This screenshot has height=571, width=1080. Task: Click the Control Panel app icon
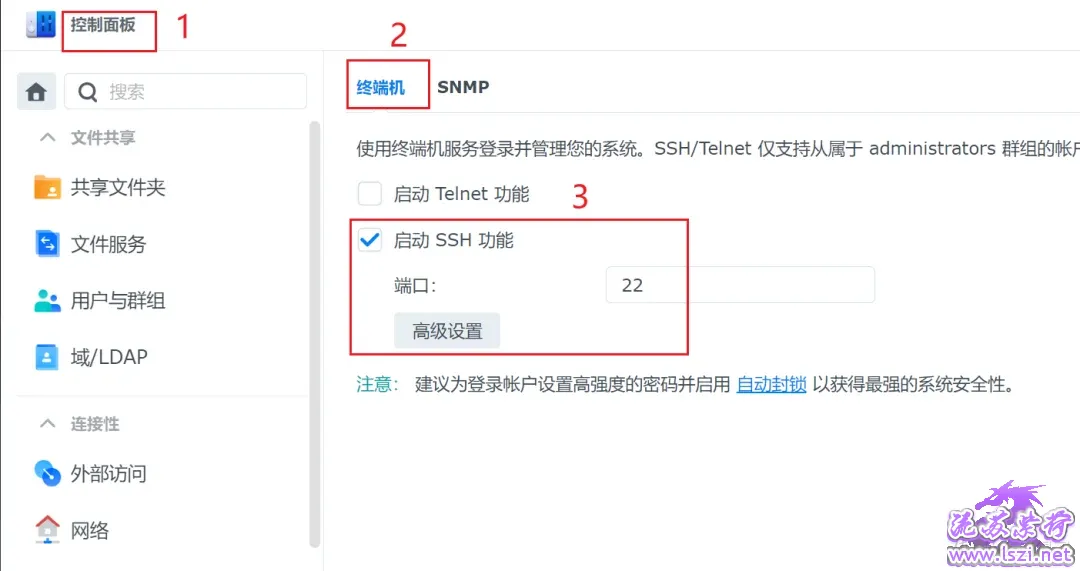(x=41, y=24)
